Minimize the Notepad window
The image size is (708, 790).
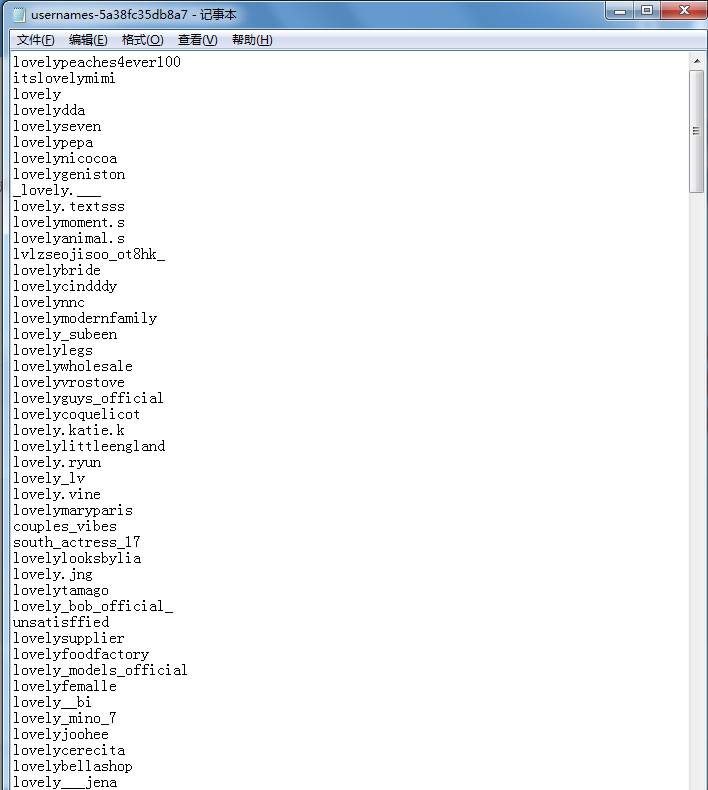tap(622, 11)
